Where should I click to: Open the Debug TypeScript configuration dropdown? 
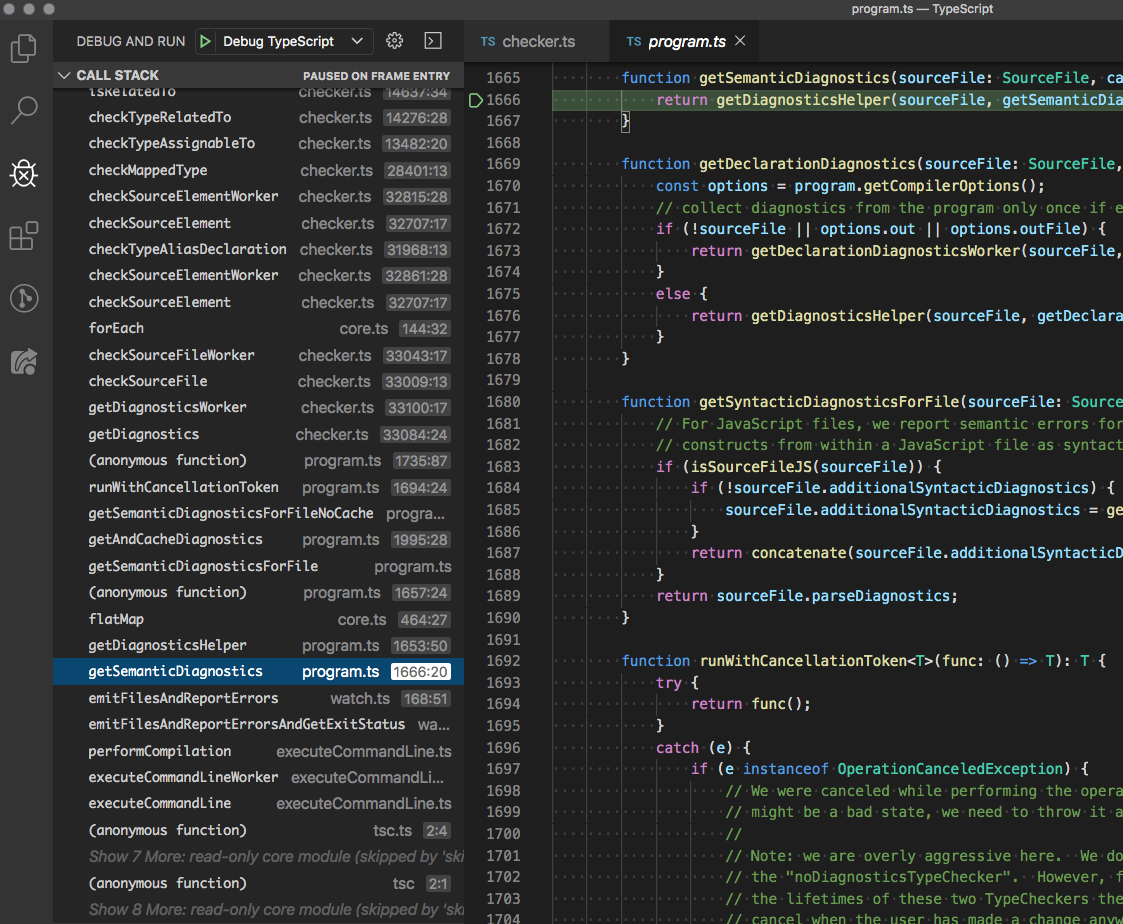click(x=284, y=41)
